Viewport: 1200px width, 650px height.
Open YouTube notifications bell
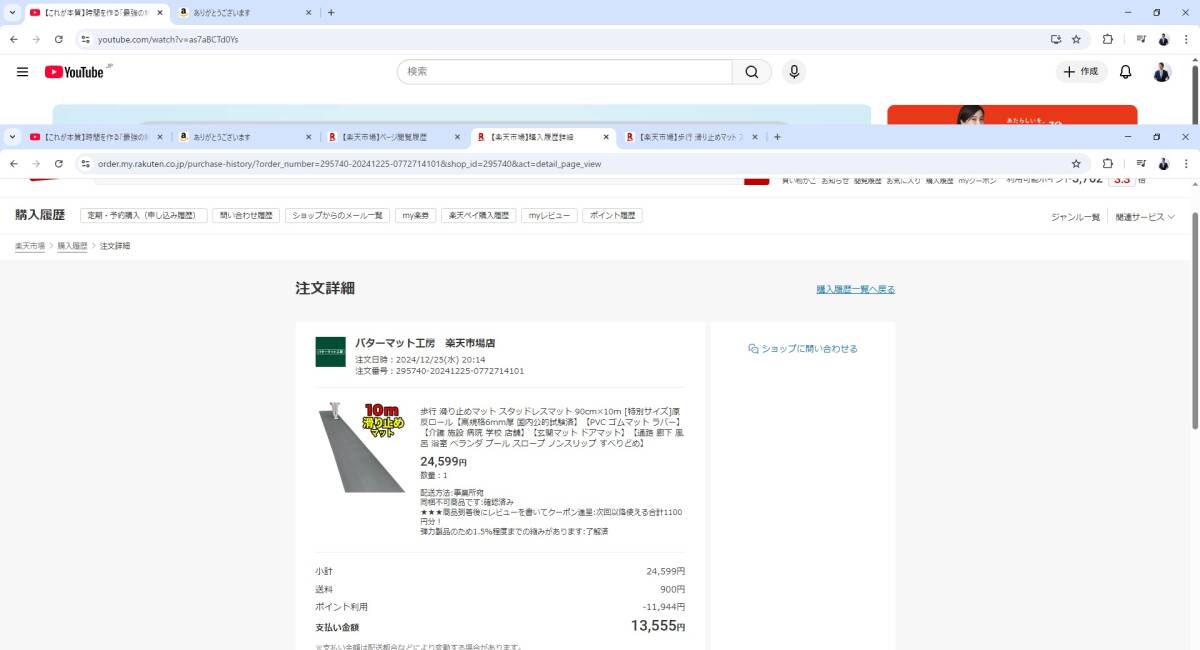pos(1125,72)
